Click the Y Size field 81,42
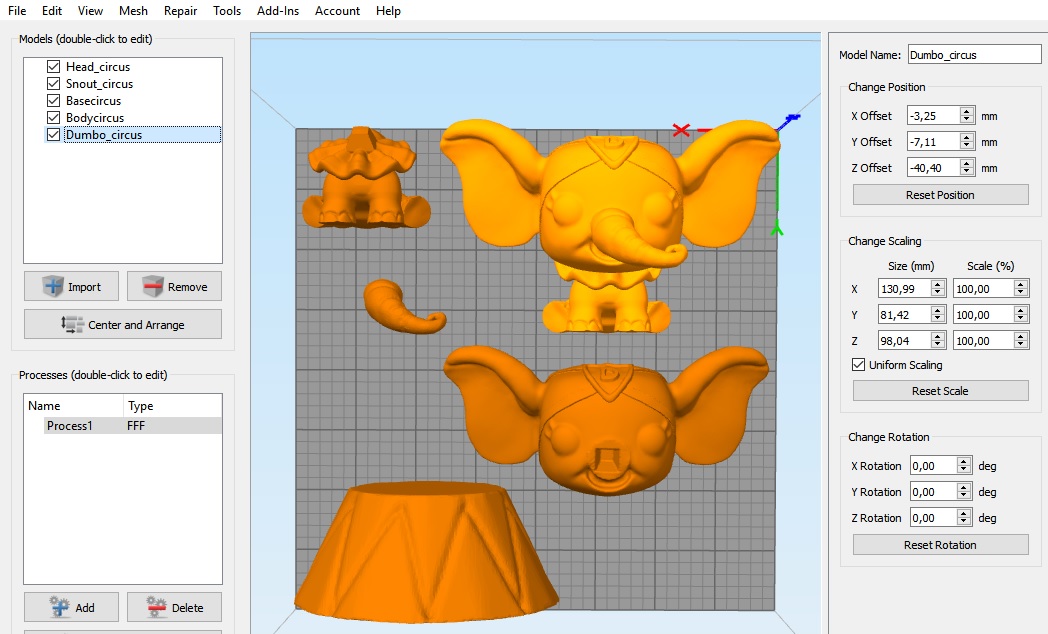This screenshot has width=1048, height=634. (905, 315)
